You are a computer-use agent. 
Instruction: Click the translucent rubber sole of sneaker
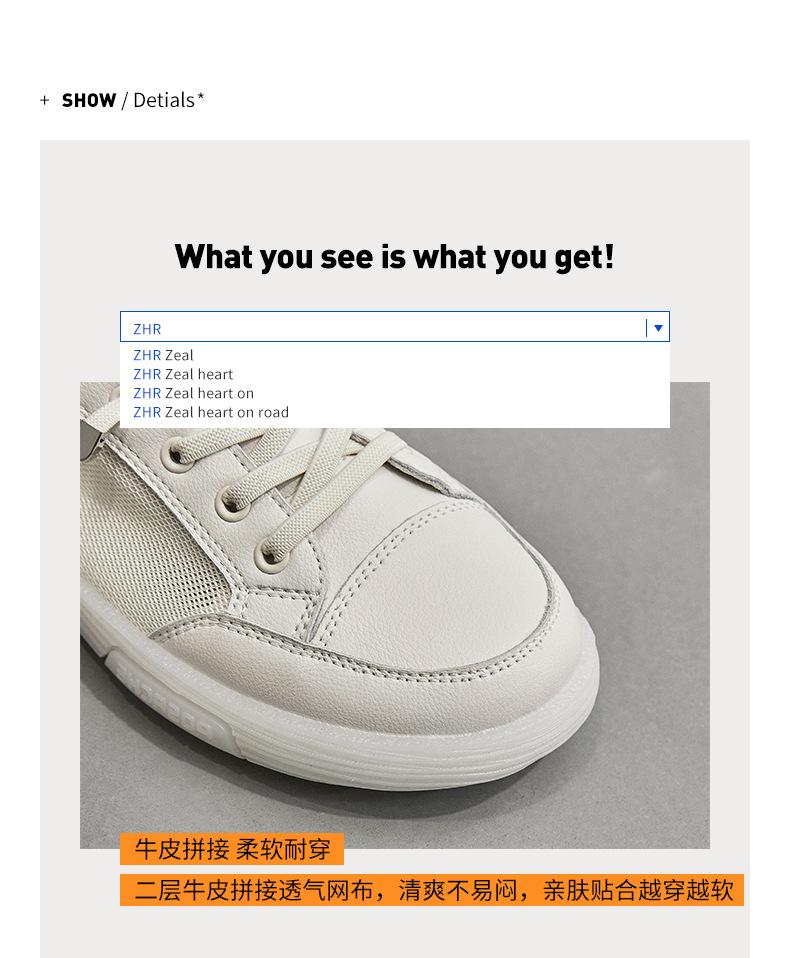[342, 727]
